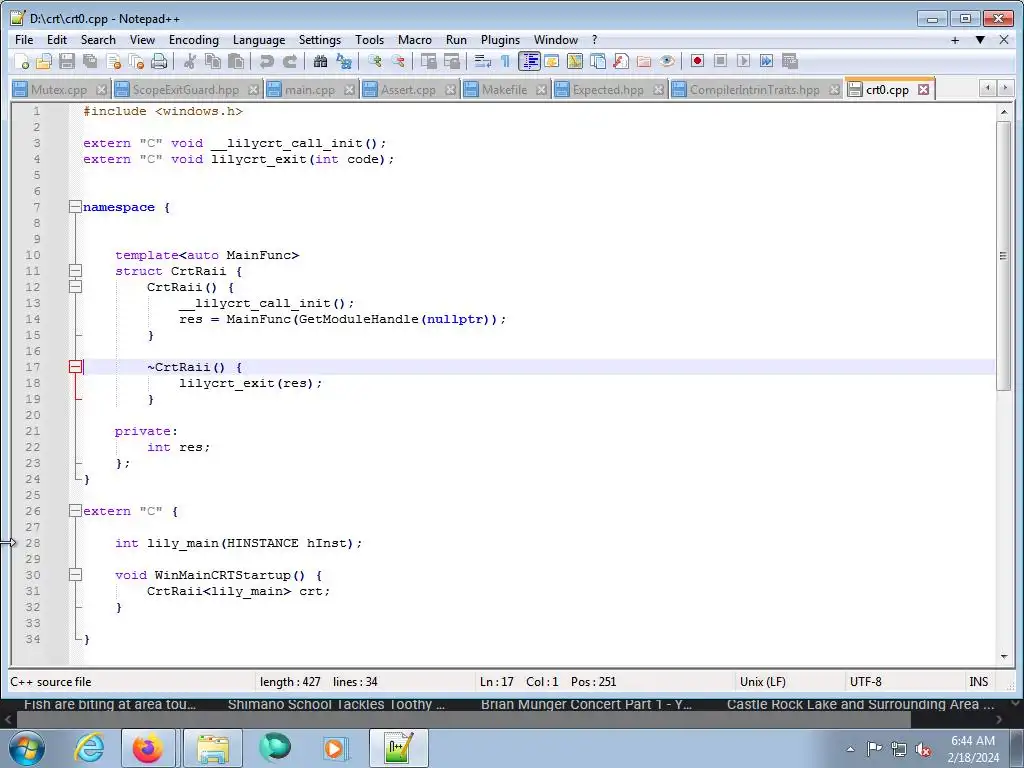Click the add new tab plus button
The width and height of the screenshot is (1024, 768).
(x=955, y=40)
